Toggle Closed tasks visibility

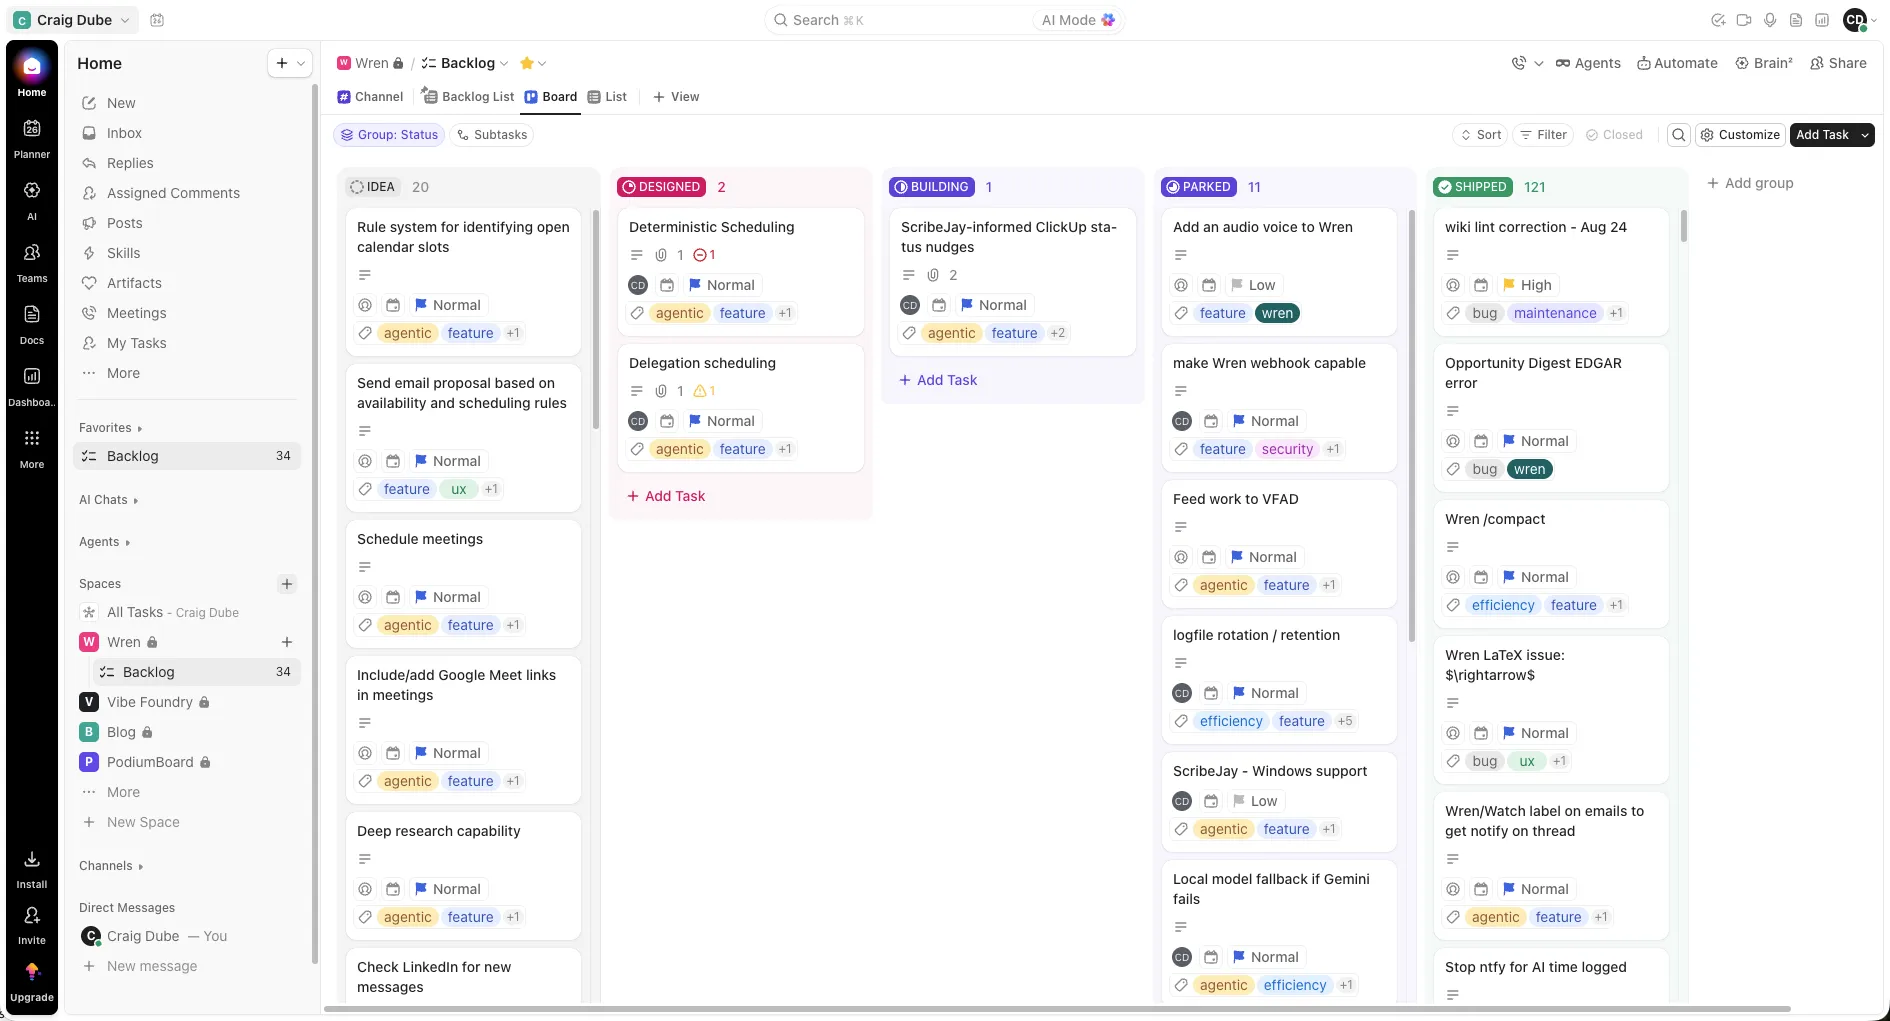[x=1614, y=135]
